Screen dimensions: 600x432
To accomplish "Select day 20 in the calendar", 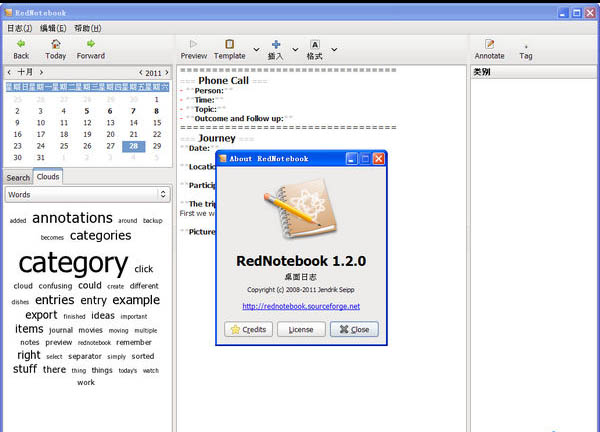I will point(110,134).
